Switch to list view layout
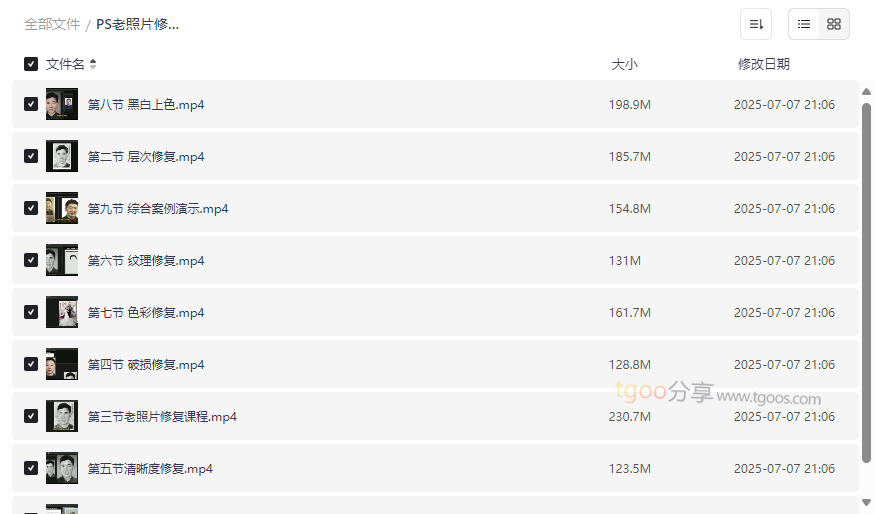The width and height of the screenshot is (874, 514). click(x=804, y=24)
